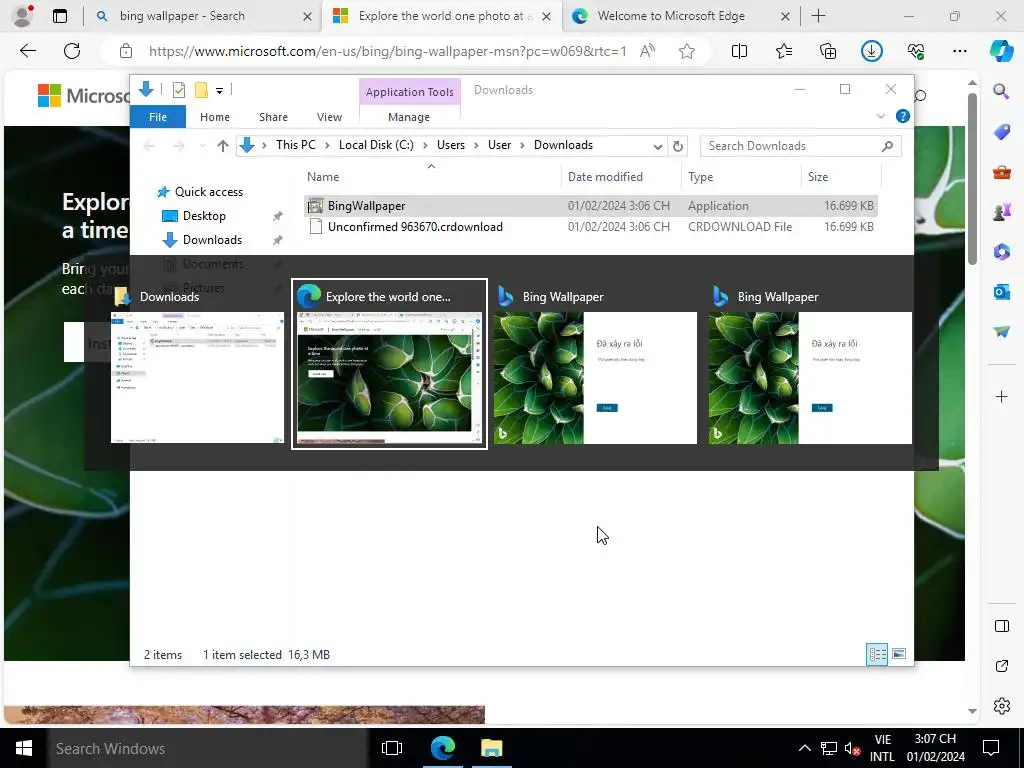
Task: Open Downloads in Quick access
Action: [x=212, y=240]
